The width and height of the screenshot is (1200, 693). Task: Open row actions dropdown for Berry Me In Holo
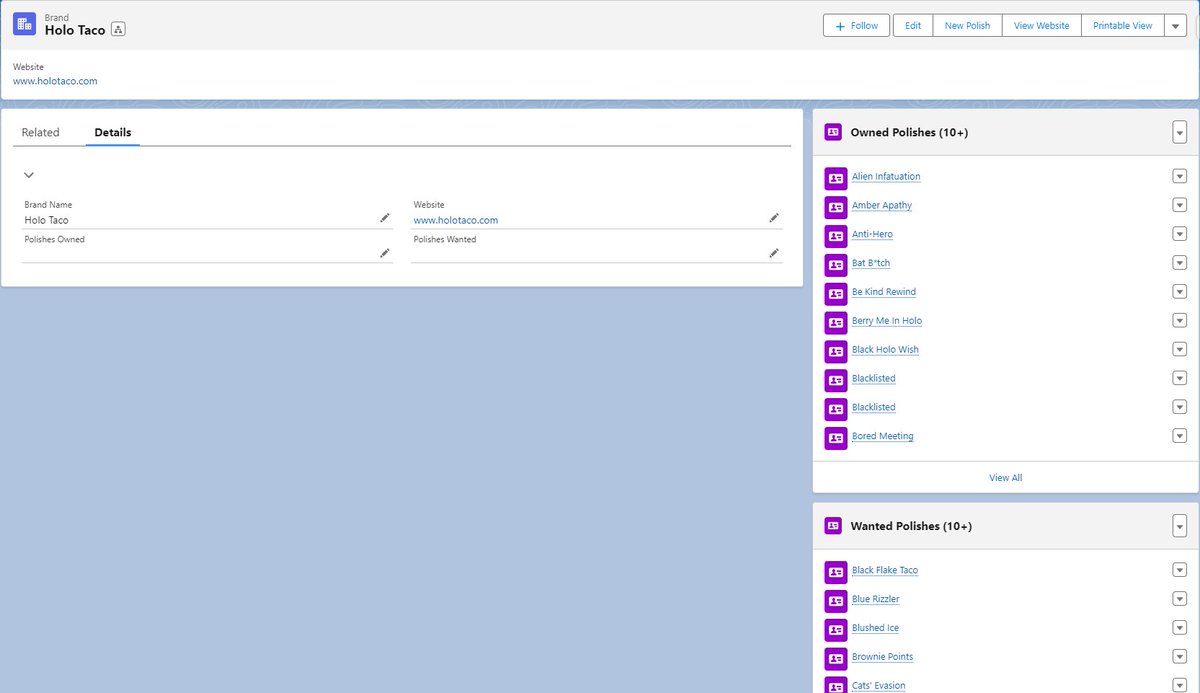point(1179,321)
